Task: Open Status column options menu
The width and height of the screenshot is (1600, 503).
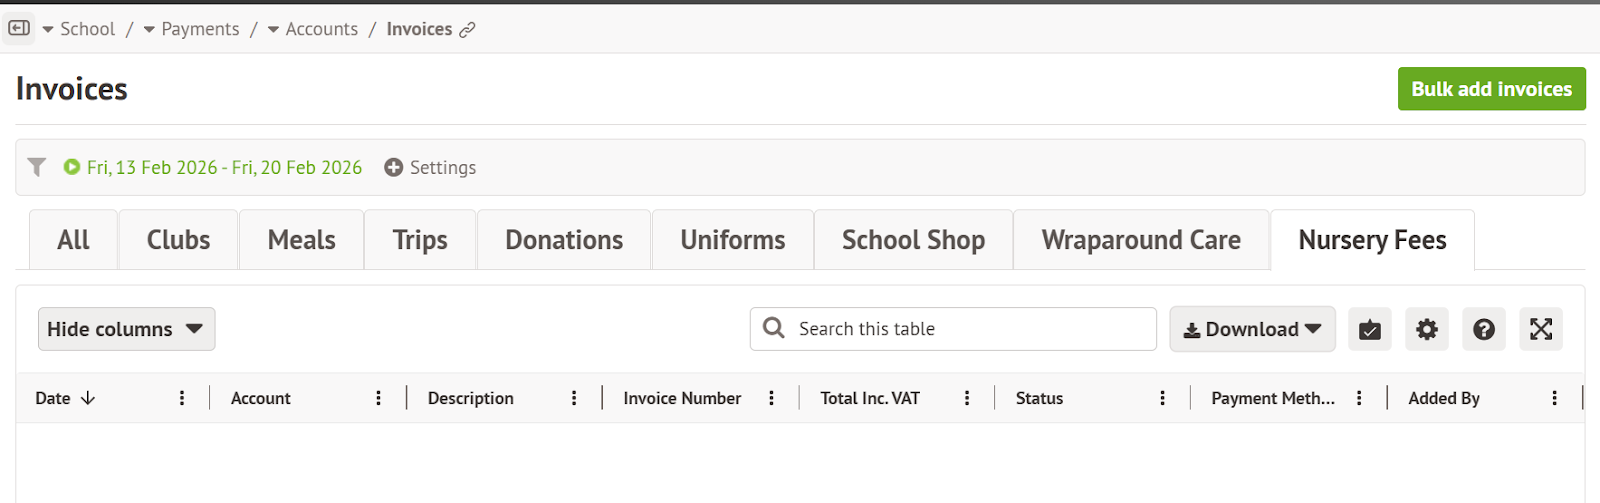Action: pos(1162,398)
